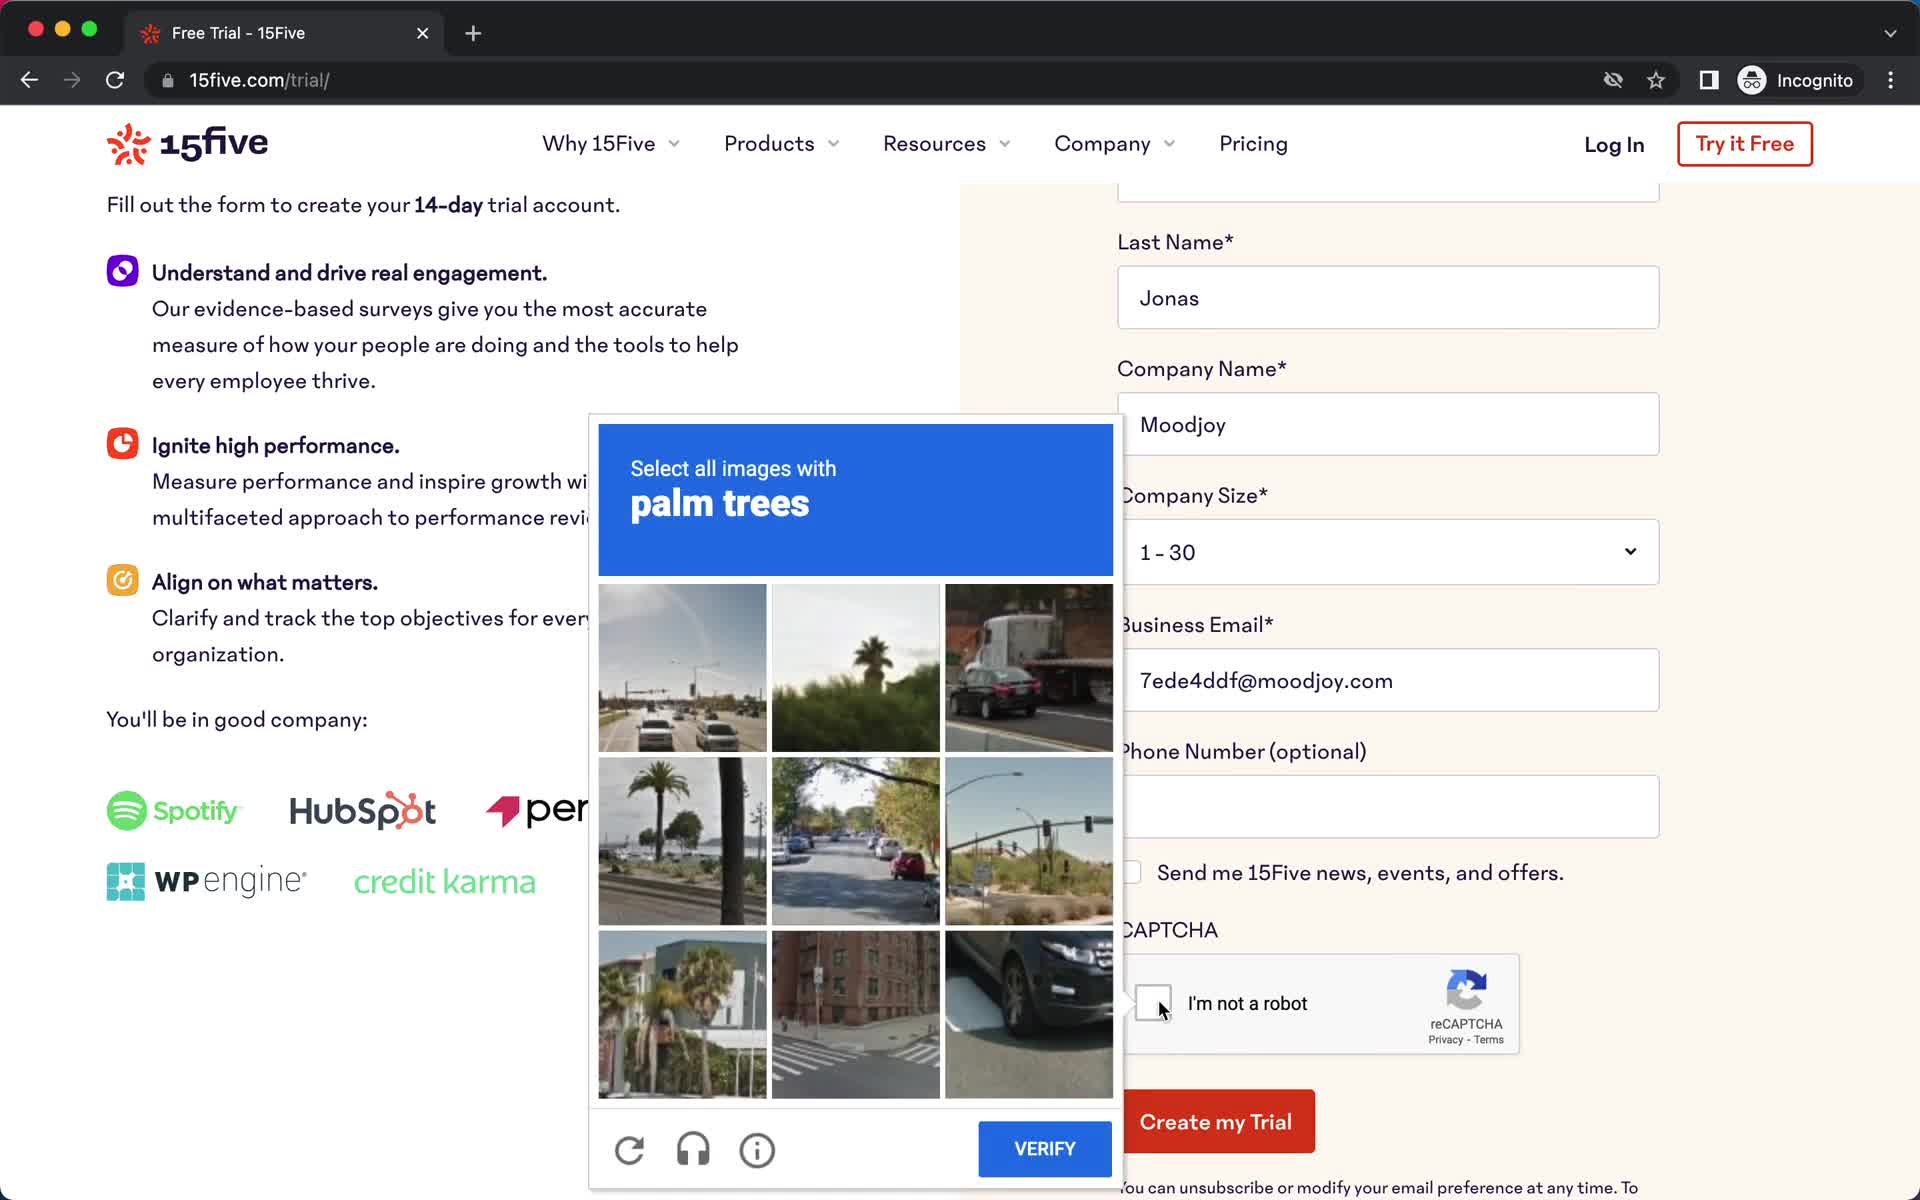The width and height of the screenshot is (1920, 1200).
Task: Open a new browser tab
Action: click(x=473, y=33)
